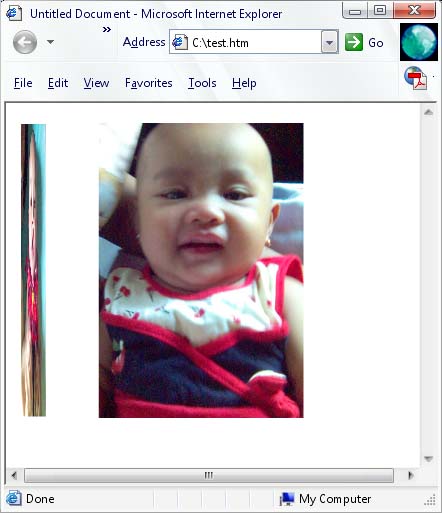
Task: Open the View menu
Action: pyautogui.click(x=96, y=83)
